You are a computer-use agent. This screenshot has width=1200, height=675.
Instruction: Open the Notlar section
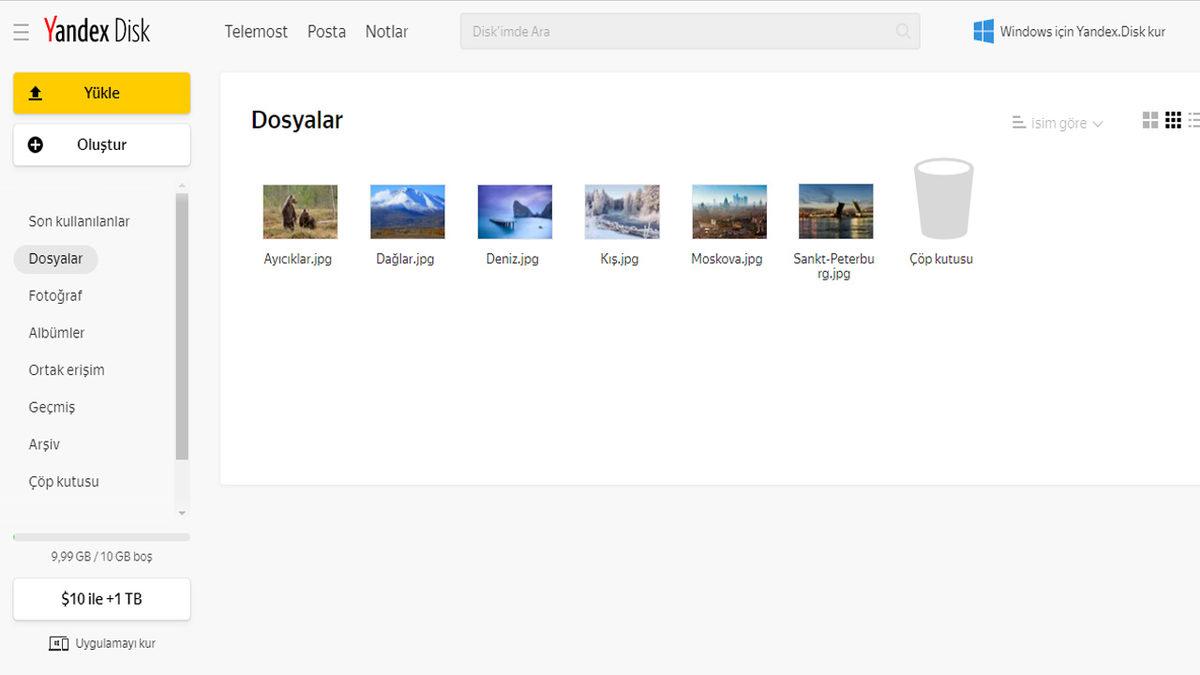(387, 31)
